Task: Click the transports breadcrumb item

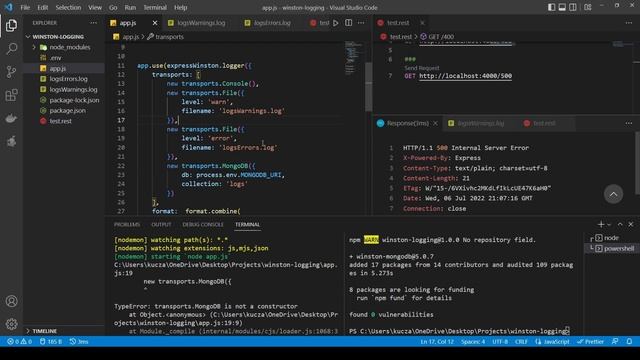Action: [x=165, y=37]
